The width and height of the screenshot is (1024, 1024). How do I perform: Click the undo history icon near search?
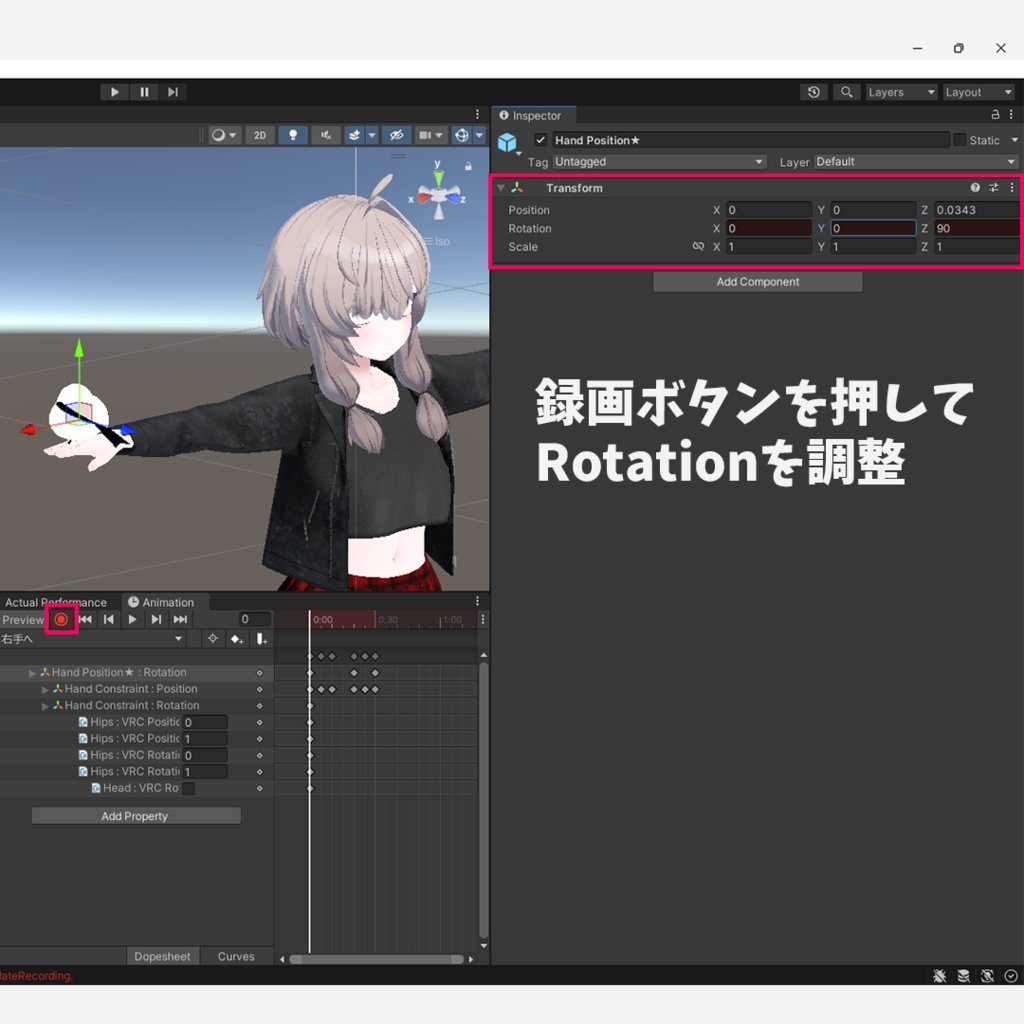tap(814, 91)
